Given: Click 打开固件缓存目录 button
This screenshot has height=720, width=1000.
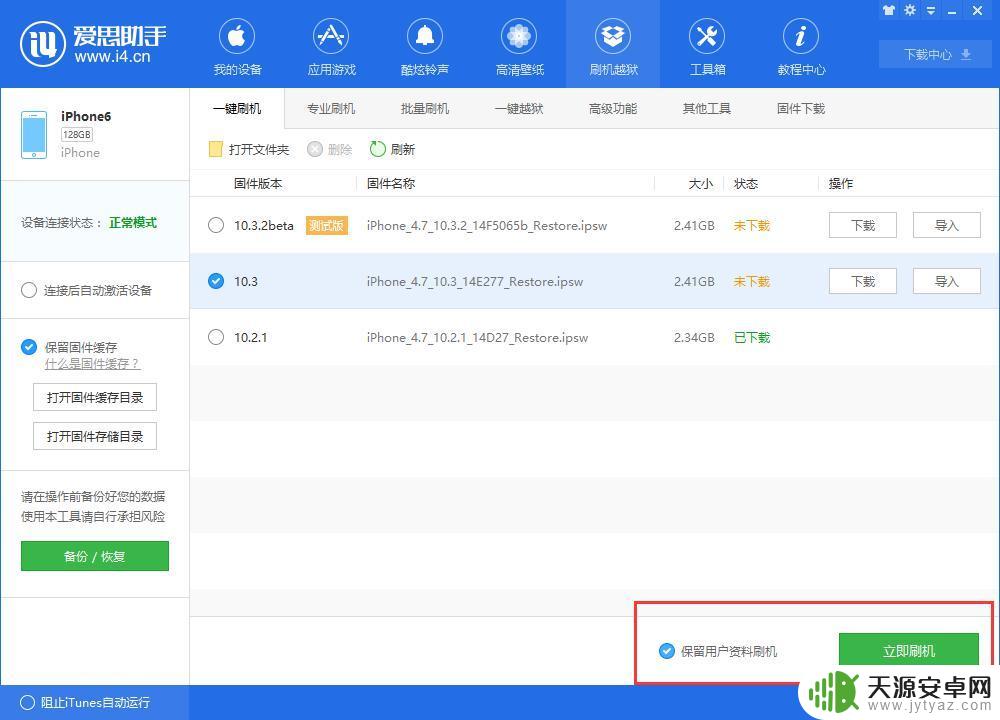Looking at the screenshot, I should click(x=95, y=397).
